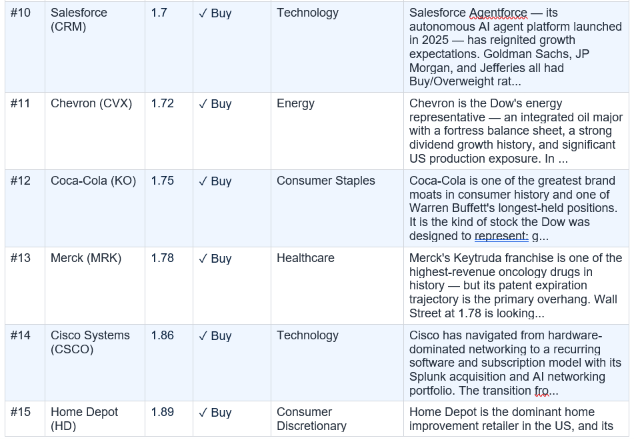Select the score value "1.78" in score column
The width and height of the screenshot is (634, 439).
tap(162, 258)
